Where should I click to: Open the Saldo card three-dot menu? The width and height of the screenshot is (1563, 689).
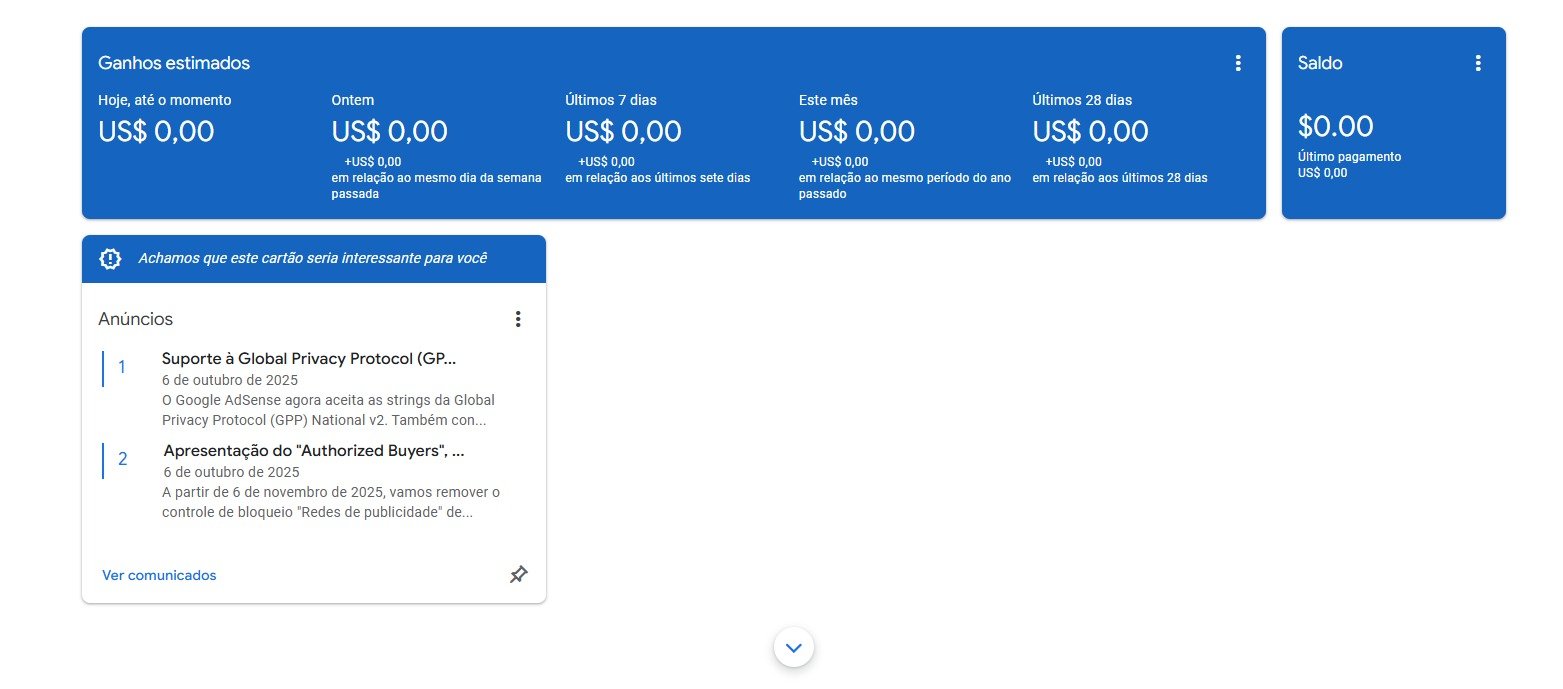(1478, 63)
